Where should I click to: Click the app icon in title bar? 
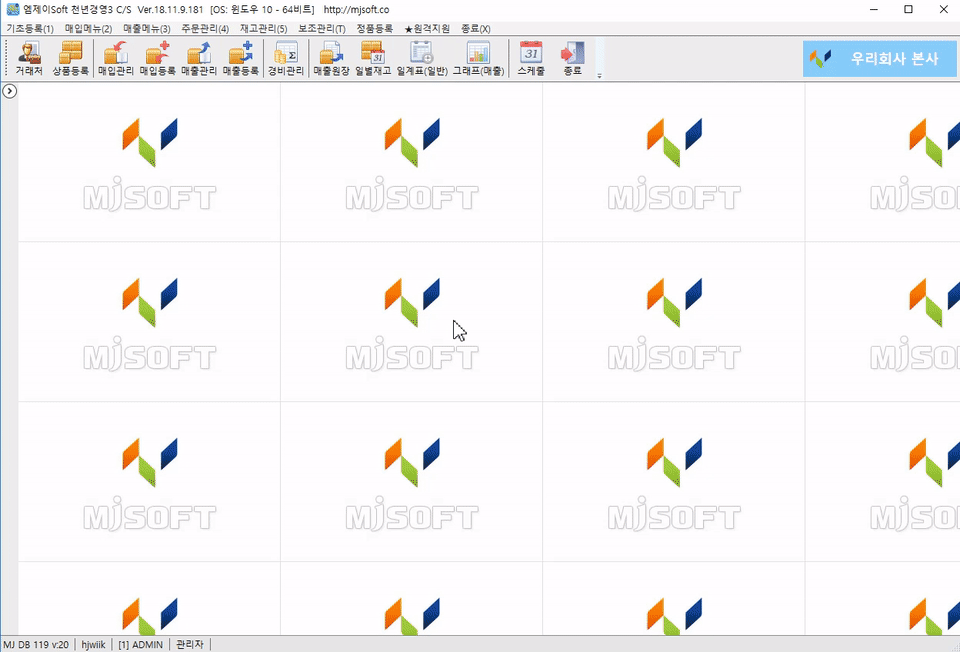[x=12, y=9]
